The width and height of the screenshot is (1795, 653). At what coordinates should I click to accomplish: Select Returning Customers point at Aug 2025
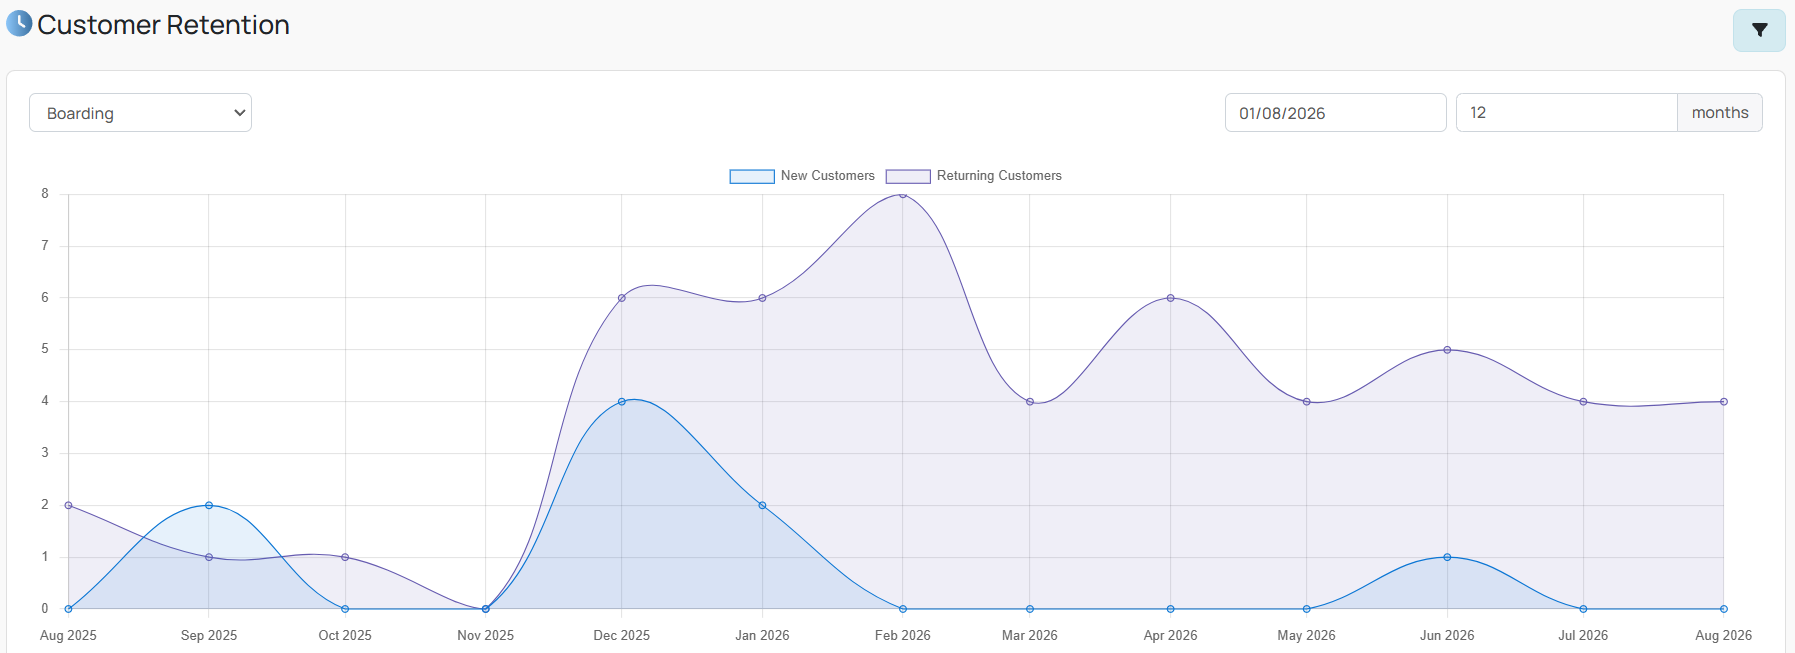point(68,505)
